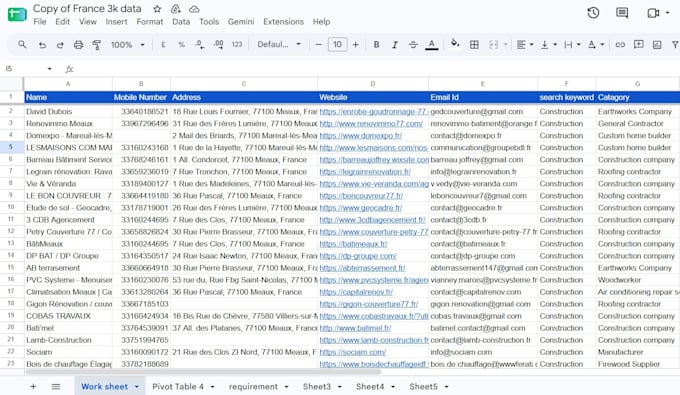
Task: Open the batimeaux.fr website link
Action: (353, 244)
